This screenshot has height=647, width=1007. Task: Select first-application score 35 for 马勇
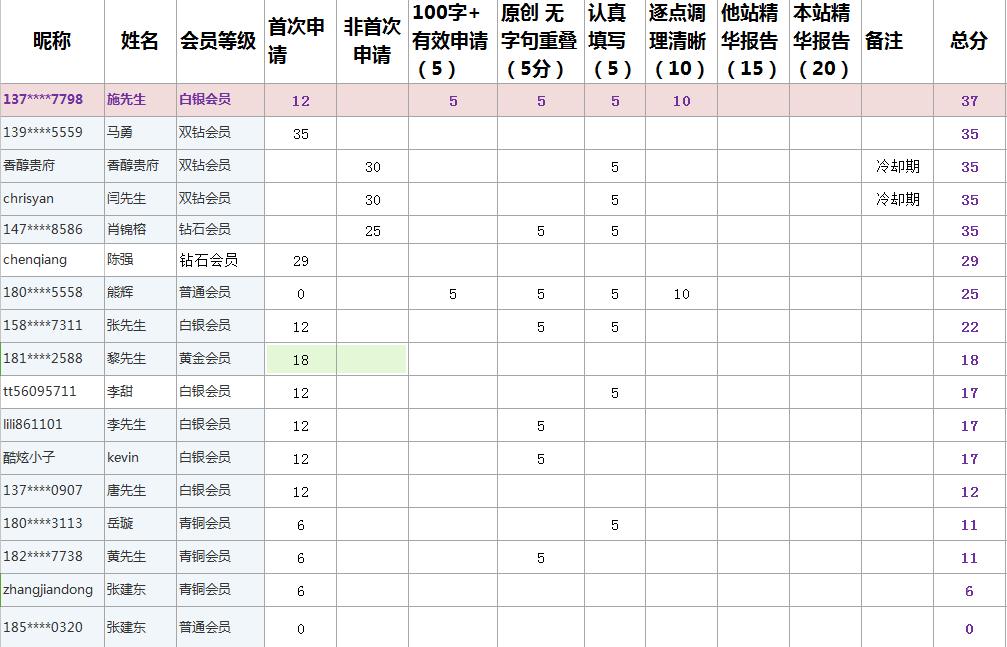coord(301,134)
